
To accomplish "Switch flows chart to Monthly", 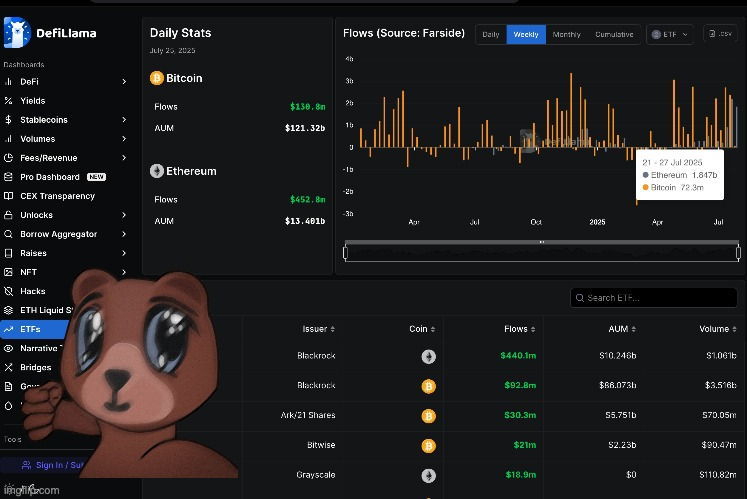I will pos(566,34).
